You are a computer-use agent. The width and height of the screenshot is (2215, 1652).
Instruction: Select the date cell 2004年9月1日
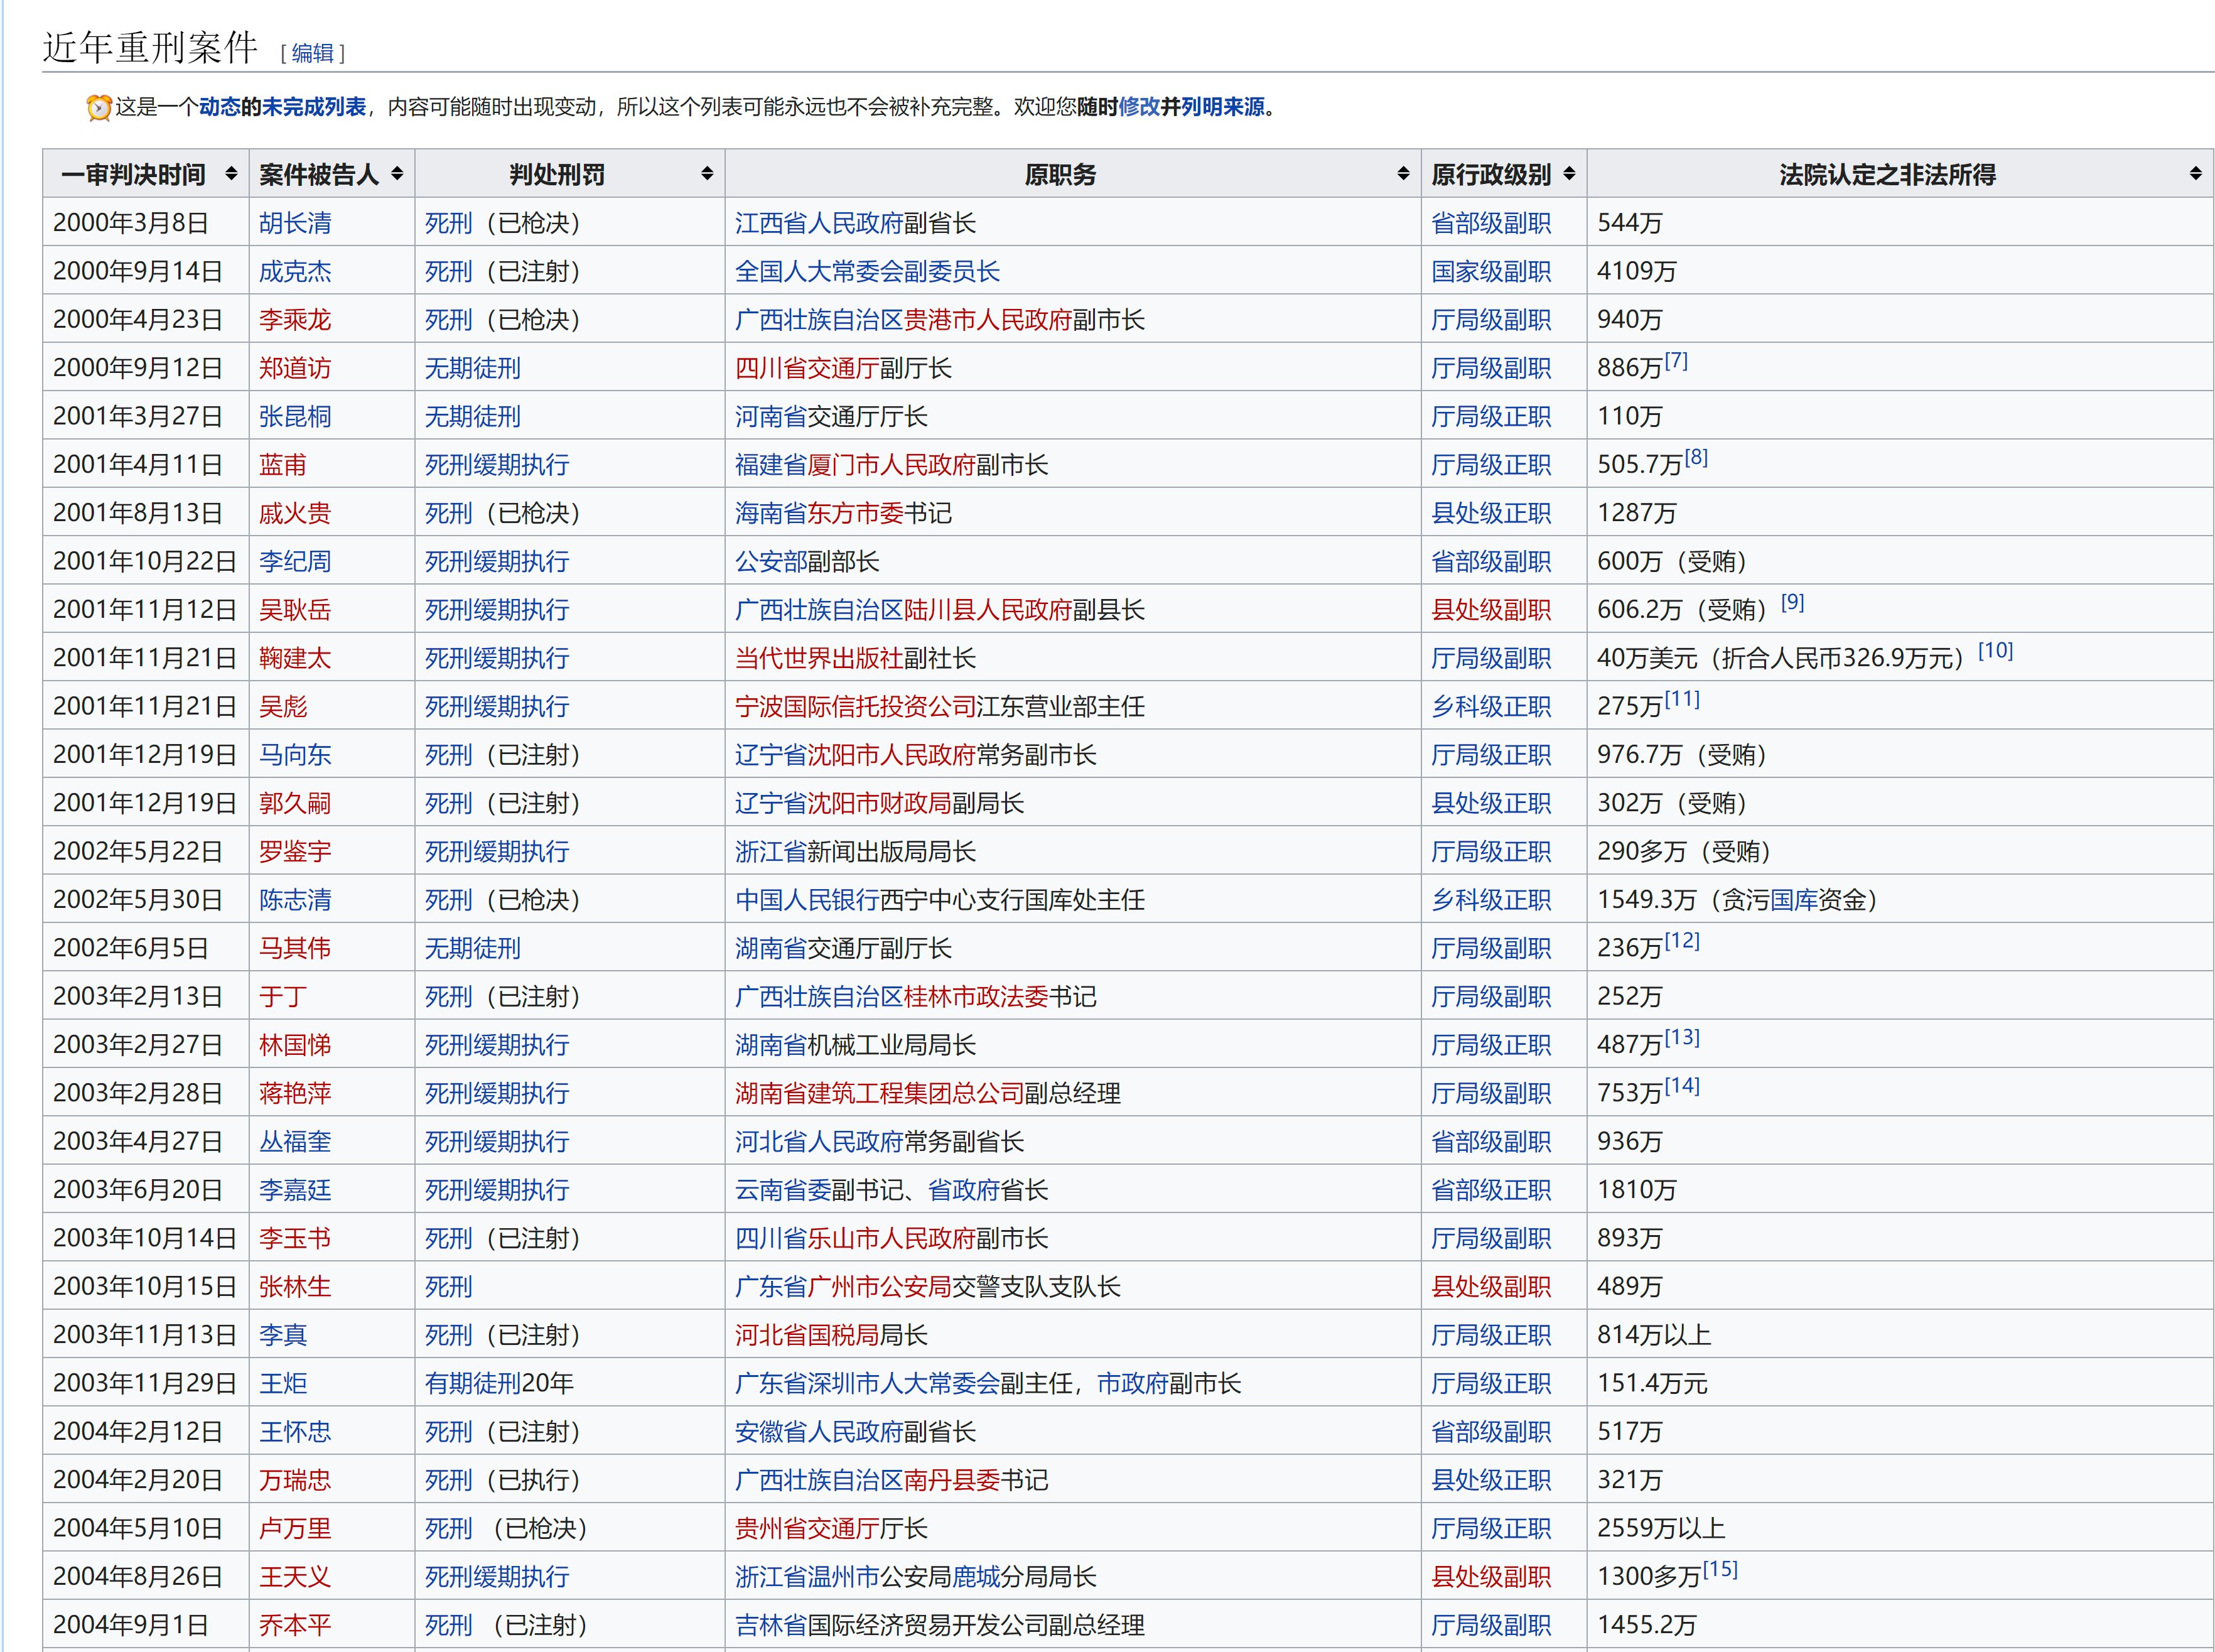[x=146, y=1625]
